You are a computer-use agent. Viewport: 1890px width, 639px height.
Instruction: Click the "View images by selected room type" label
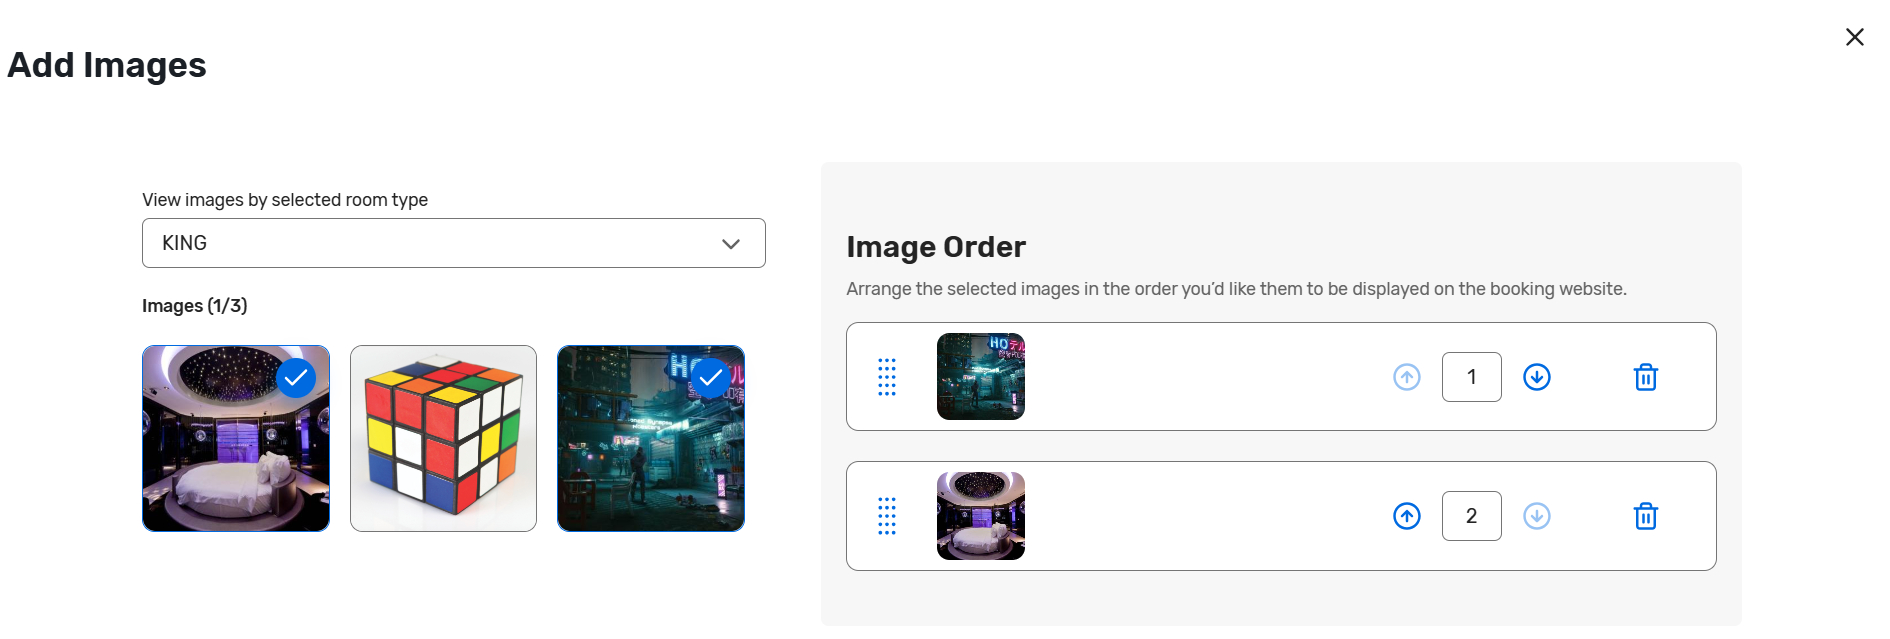(x=285, y=200)
